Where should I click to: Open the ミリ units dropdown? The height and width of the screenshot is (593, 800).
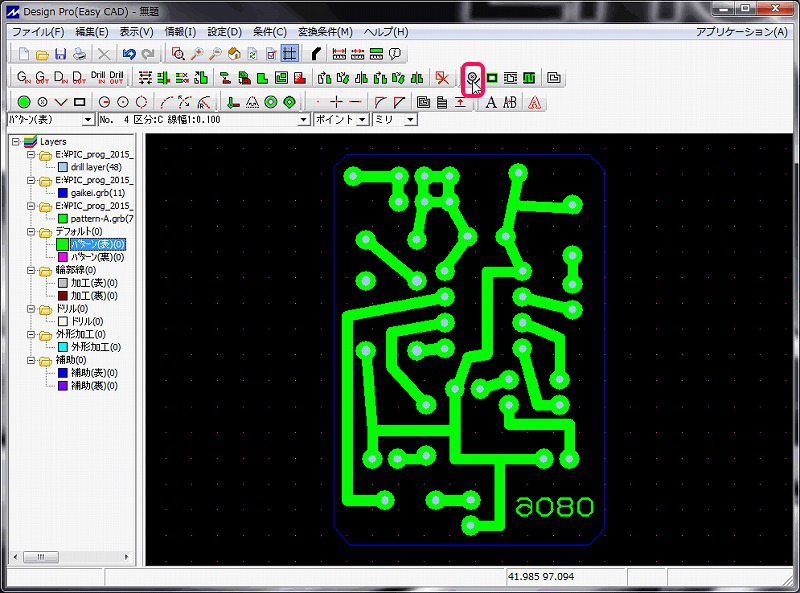pyautogui.click(x=410, y=120)
